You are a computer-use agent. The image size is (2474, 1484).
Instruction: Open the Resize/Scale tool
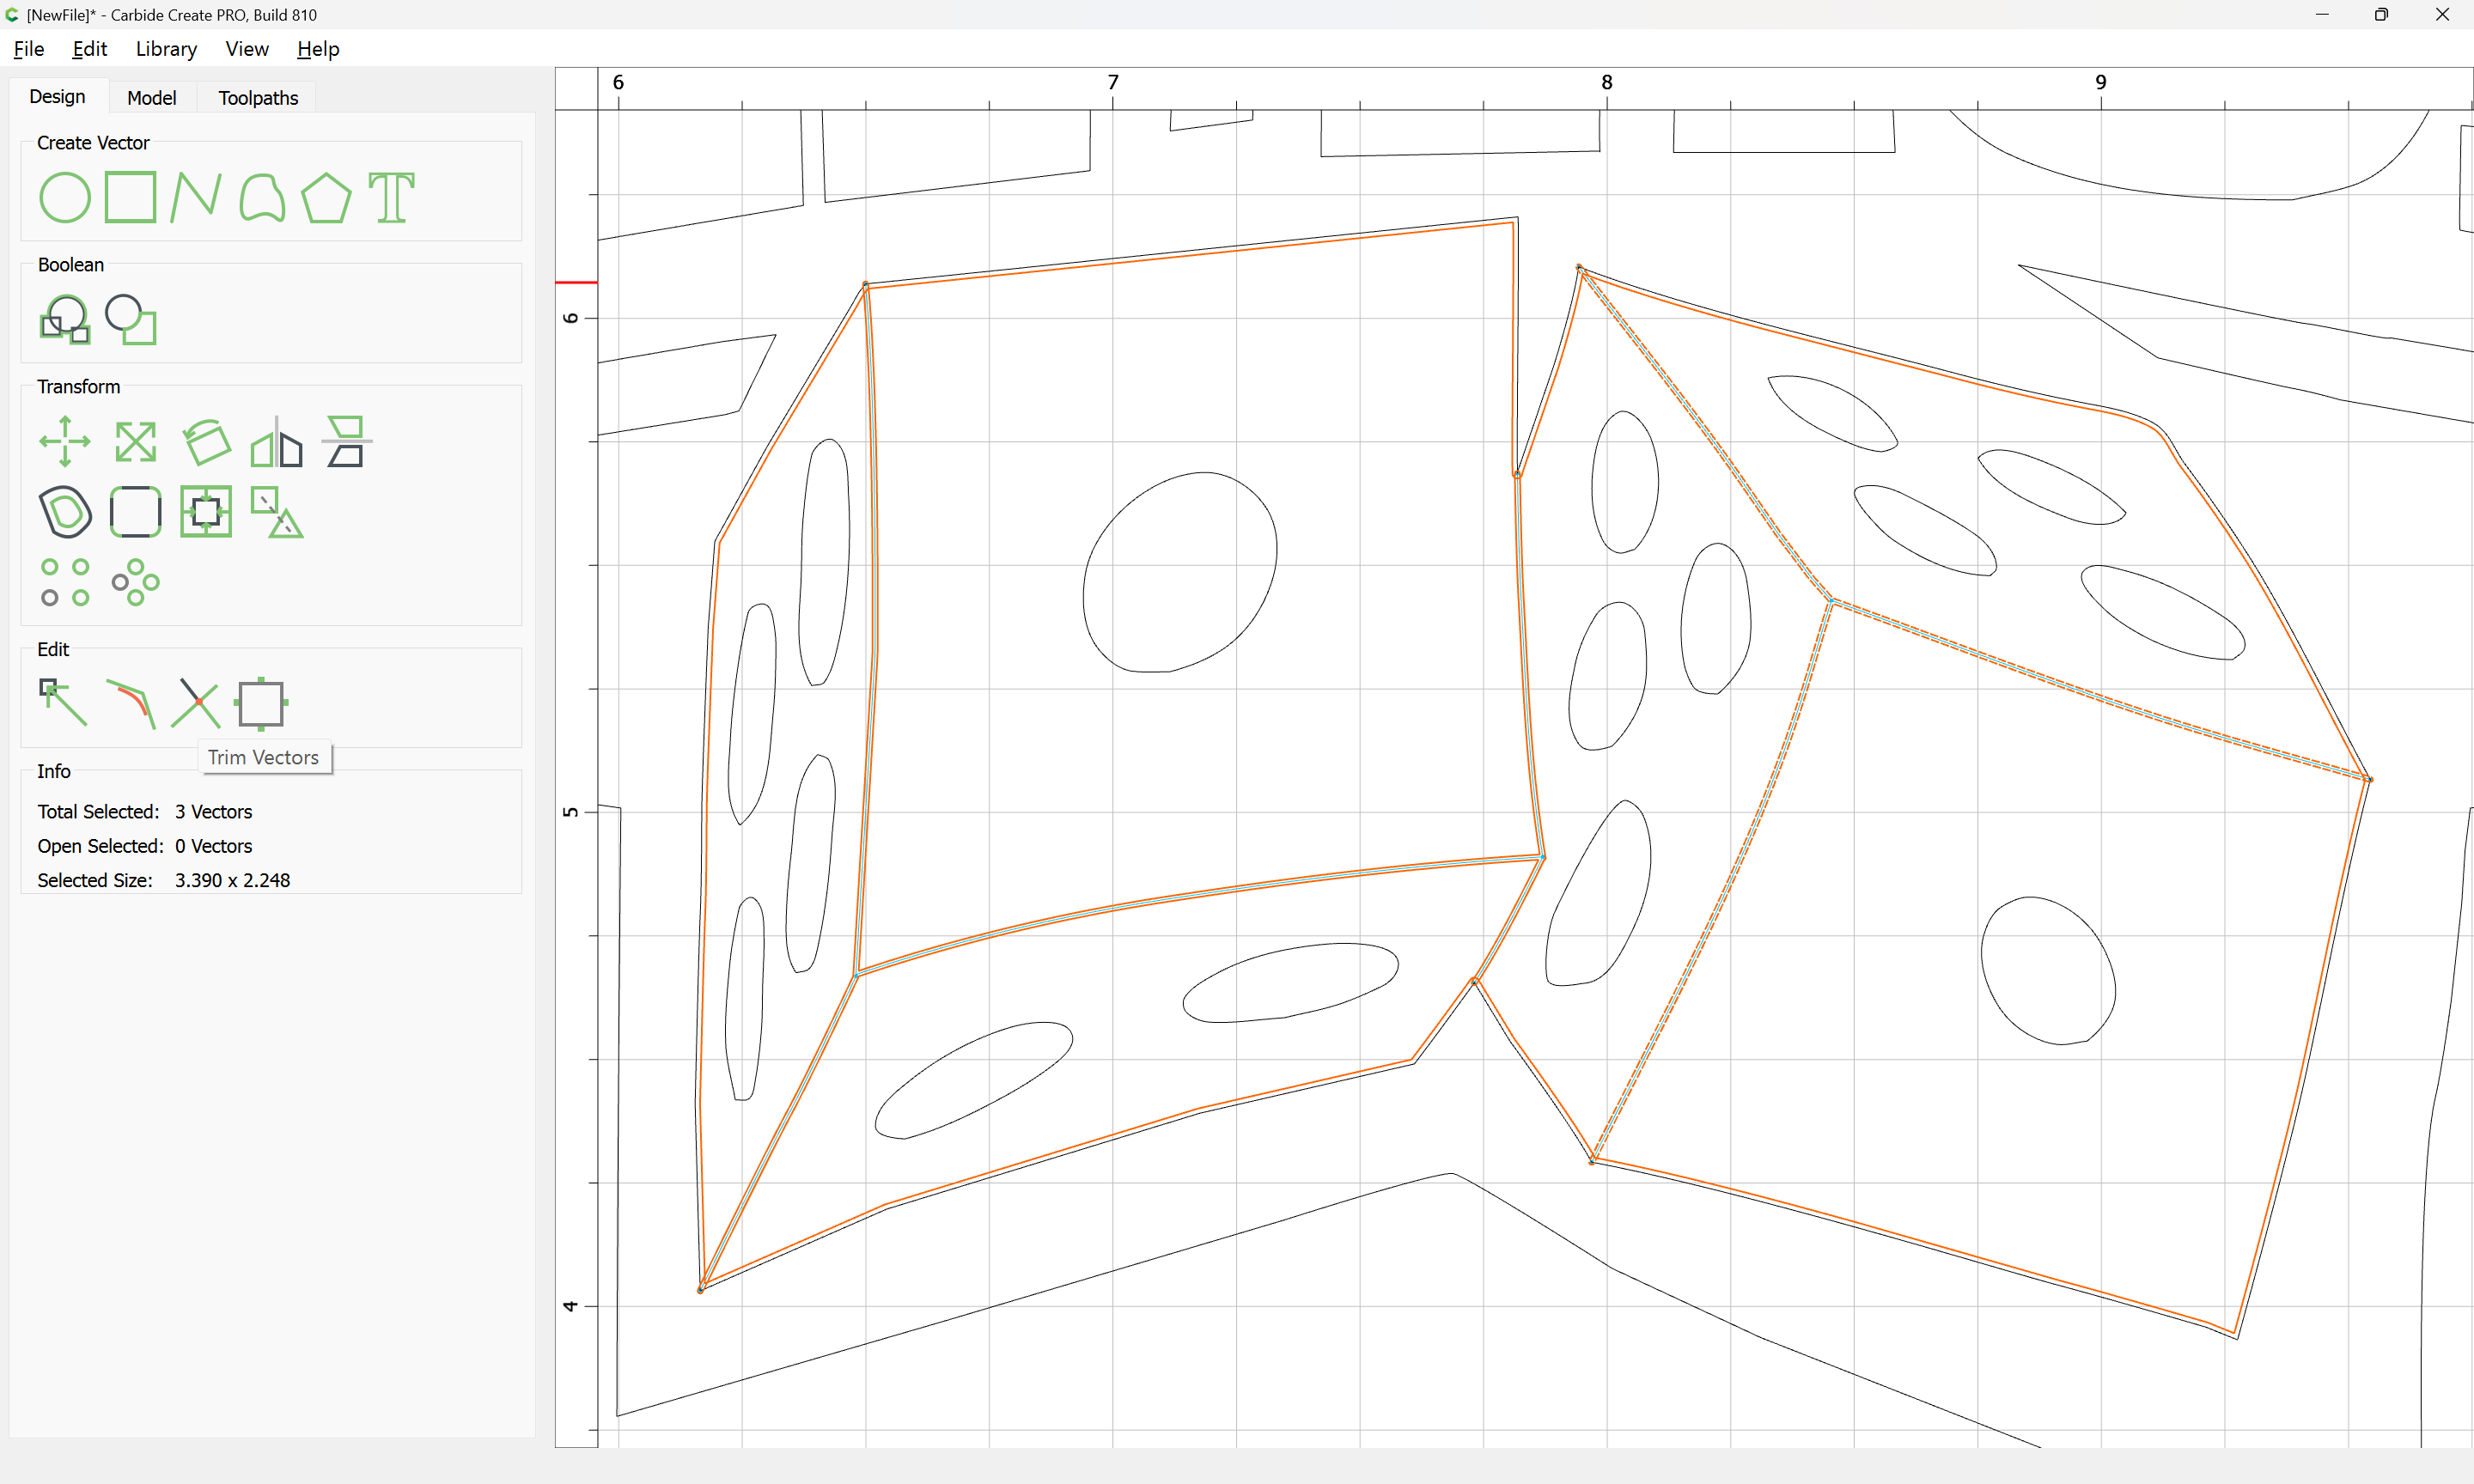click(x=135, y=441)
